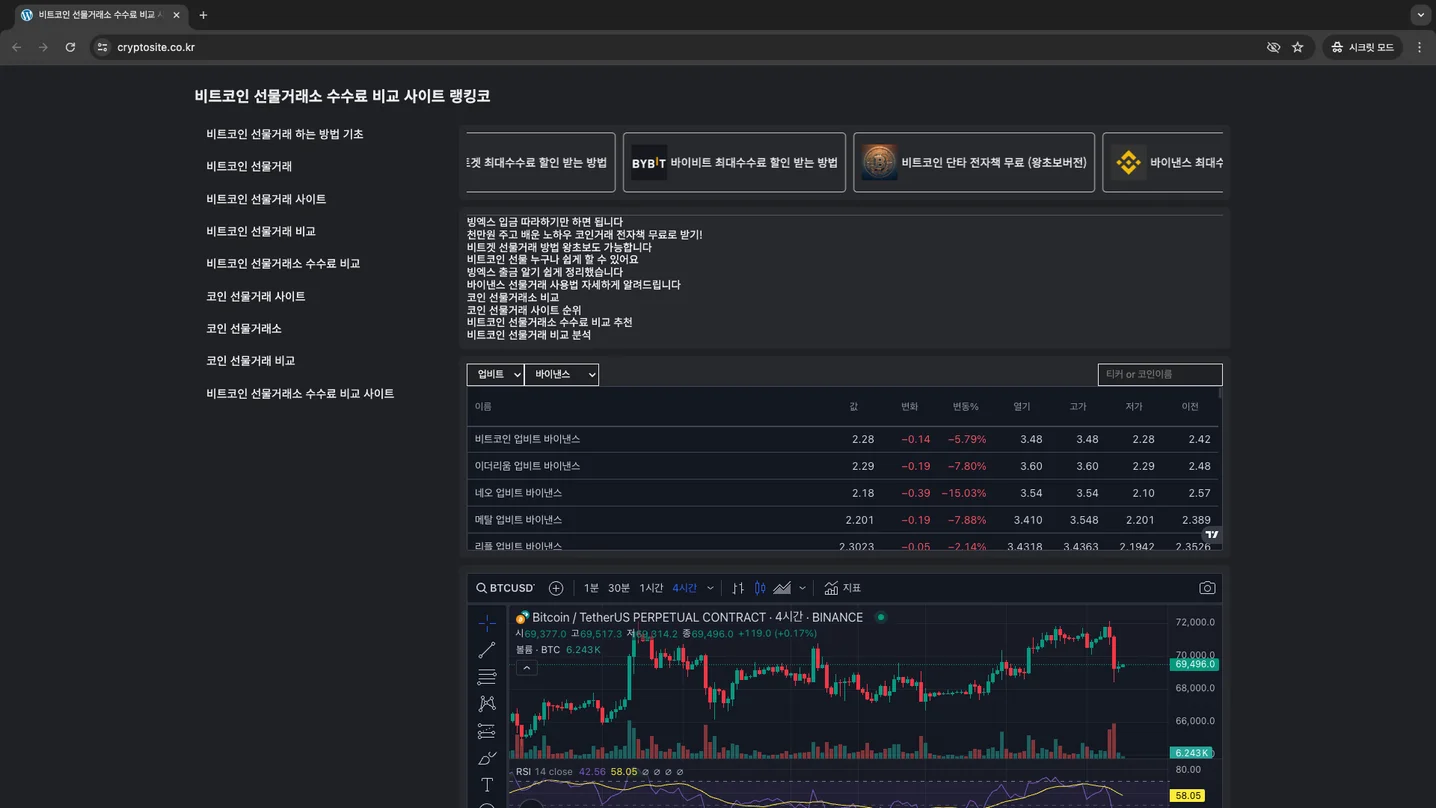The height and width of the screenshot is (808, 1436).
Task: Click the green market status dot
Action: pos(881,617)
